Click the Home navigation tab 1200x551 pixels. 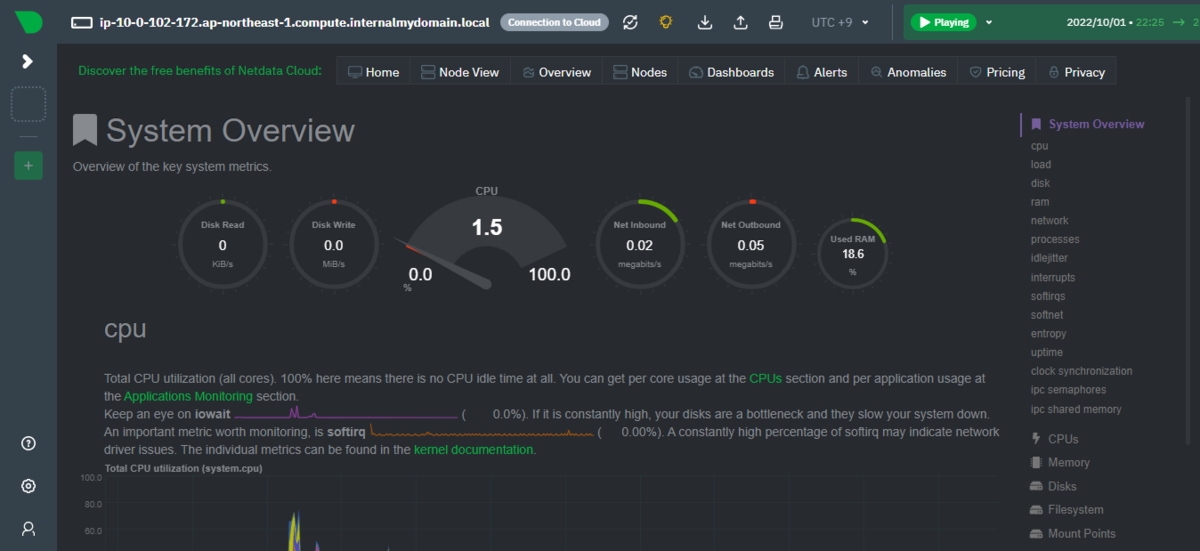373,72
